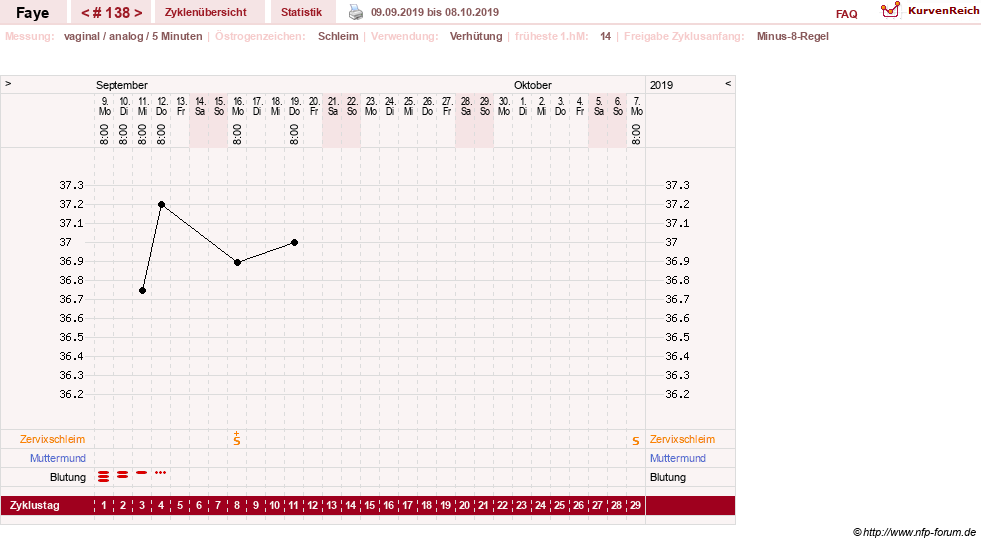This screenshot has width=981, height=544.
Task: Click 8:00 time under '7. Mo'
Action: 636,134
